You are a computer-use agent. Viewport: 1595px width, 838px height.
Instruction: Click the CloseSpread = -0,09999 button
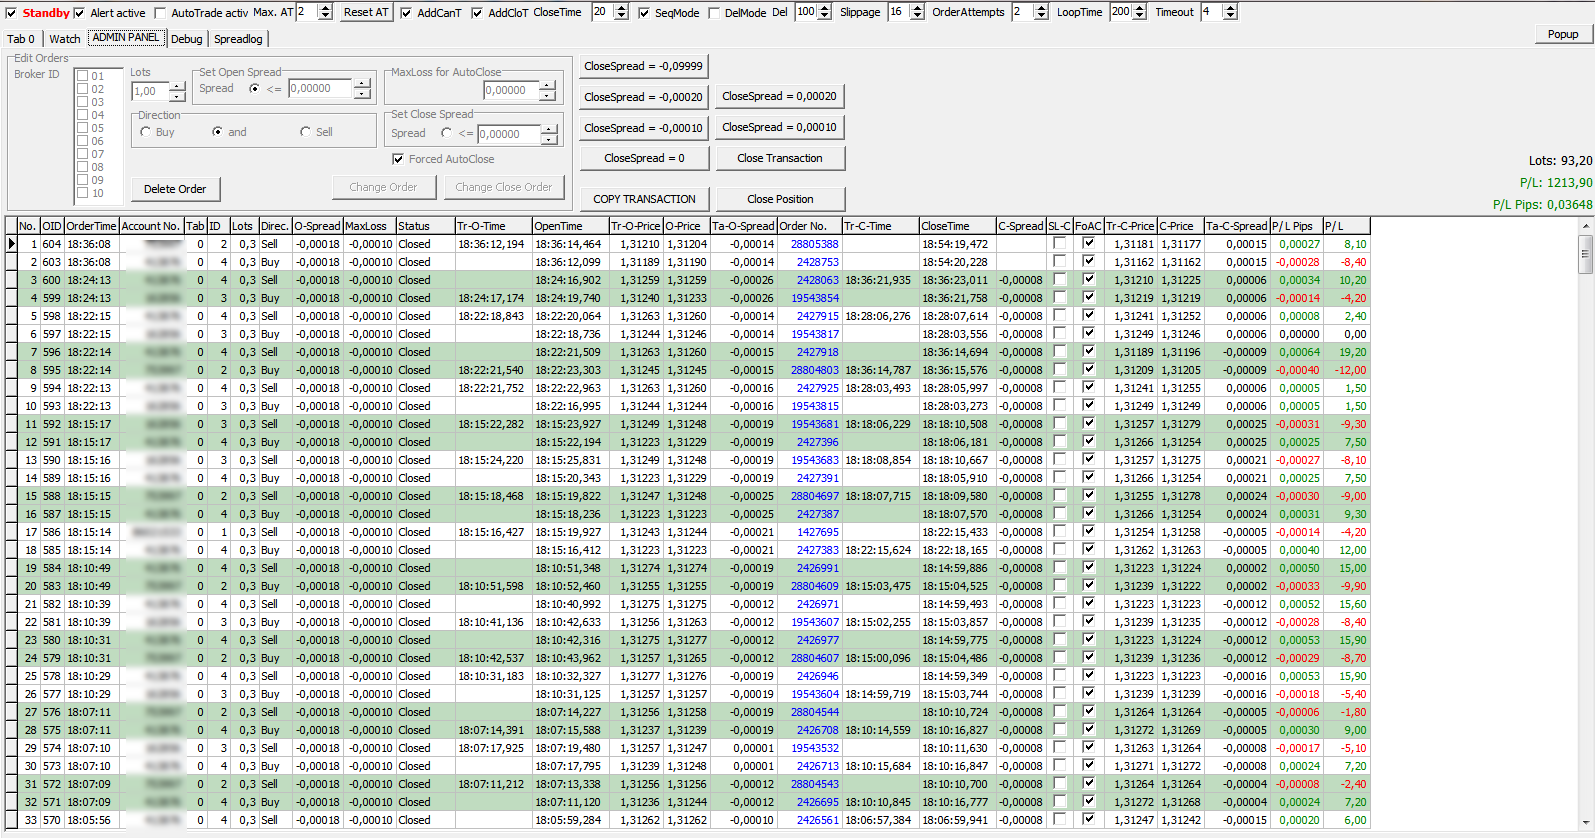644,66
